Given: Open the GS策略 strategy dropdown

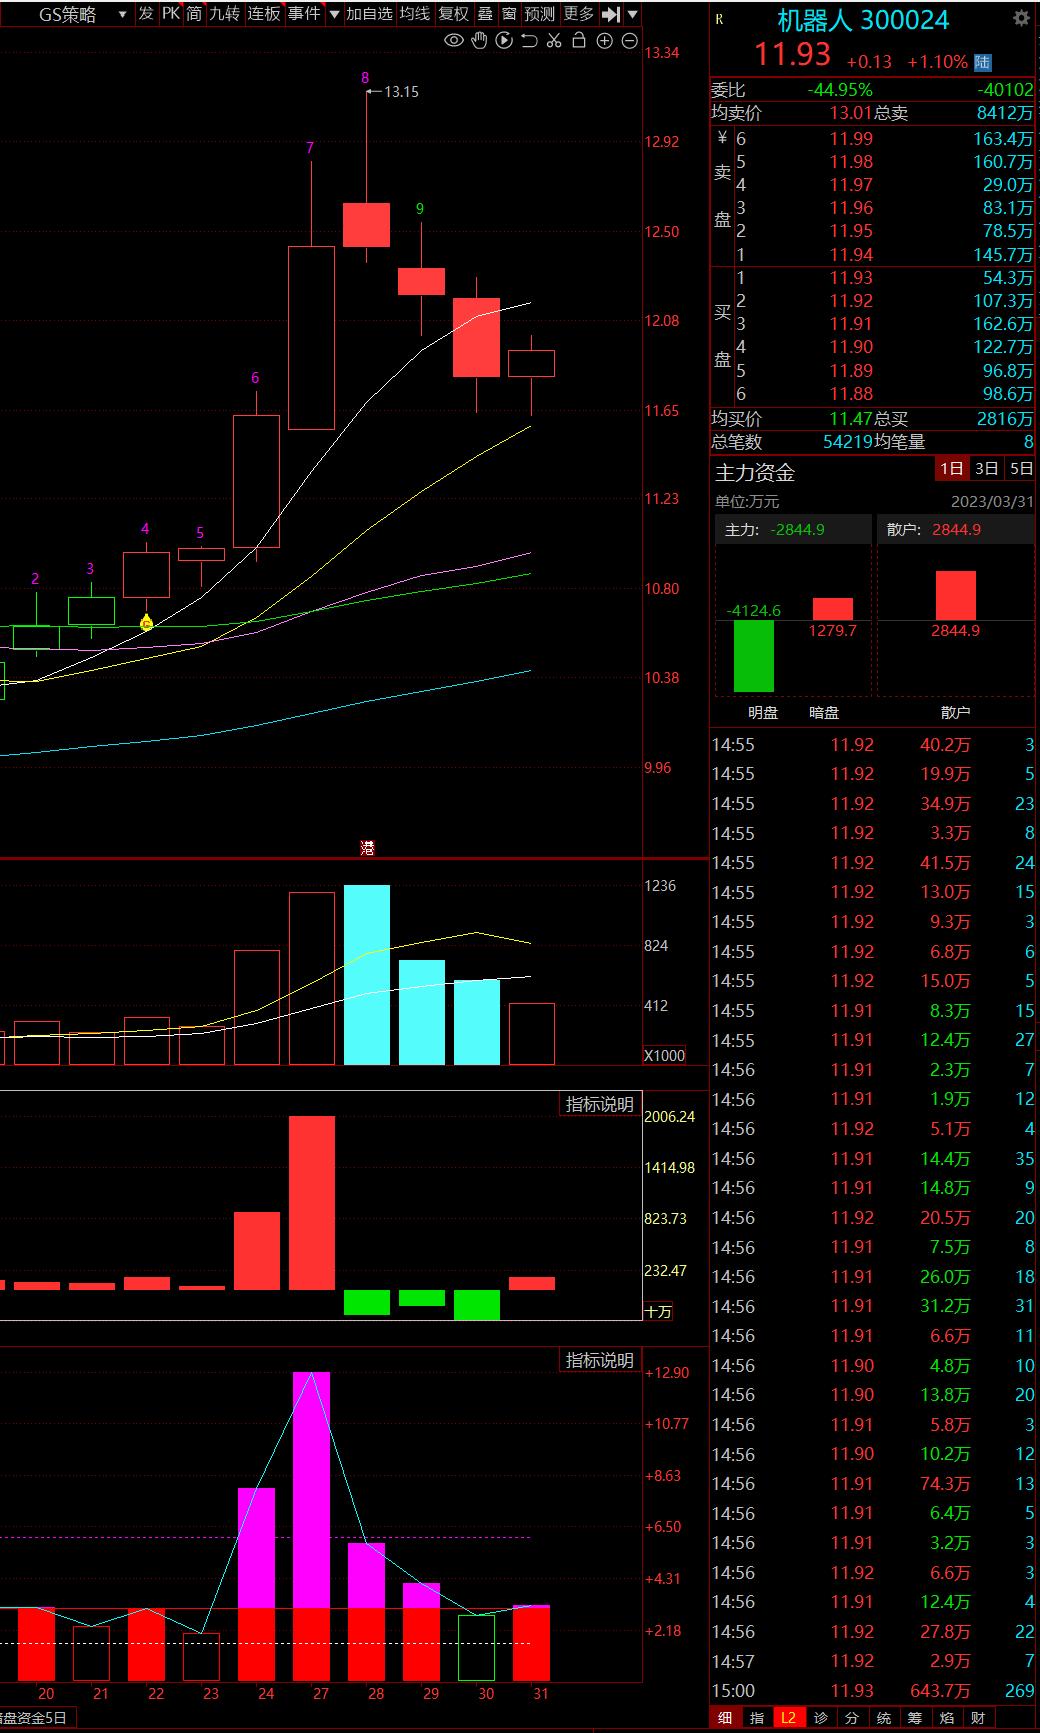Looking at the screenshot, I should click(x=82, y=14).
